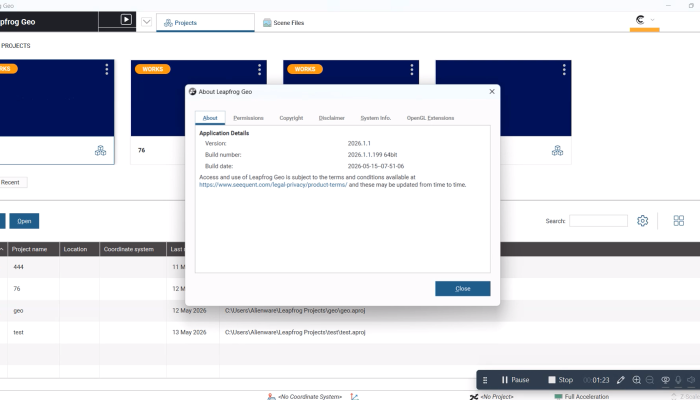The width and height of the screenshot is (700, 400).
Task: Select the project row named geo
Action: [x=350, y=311]
